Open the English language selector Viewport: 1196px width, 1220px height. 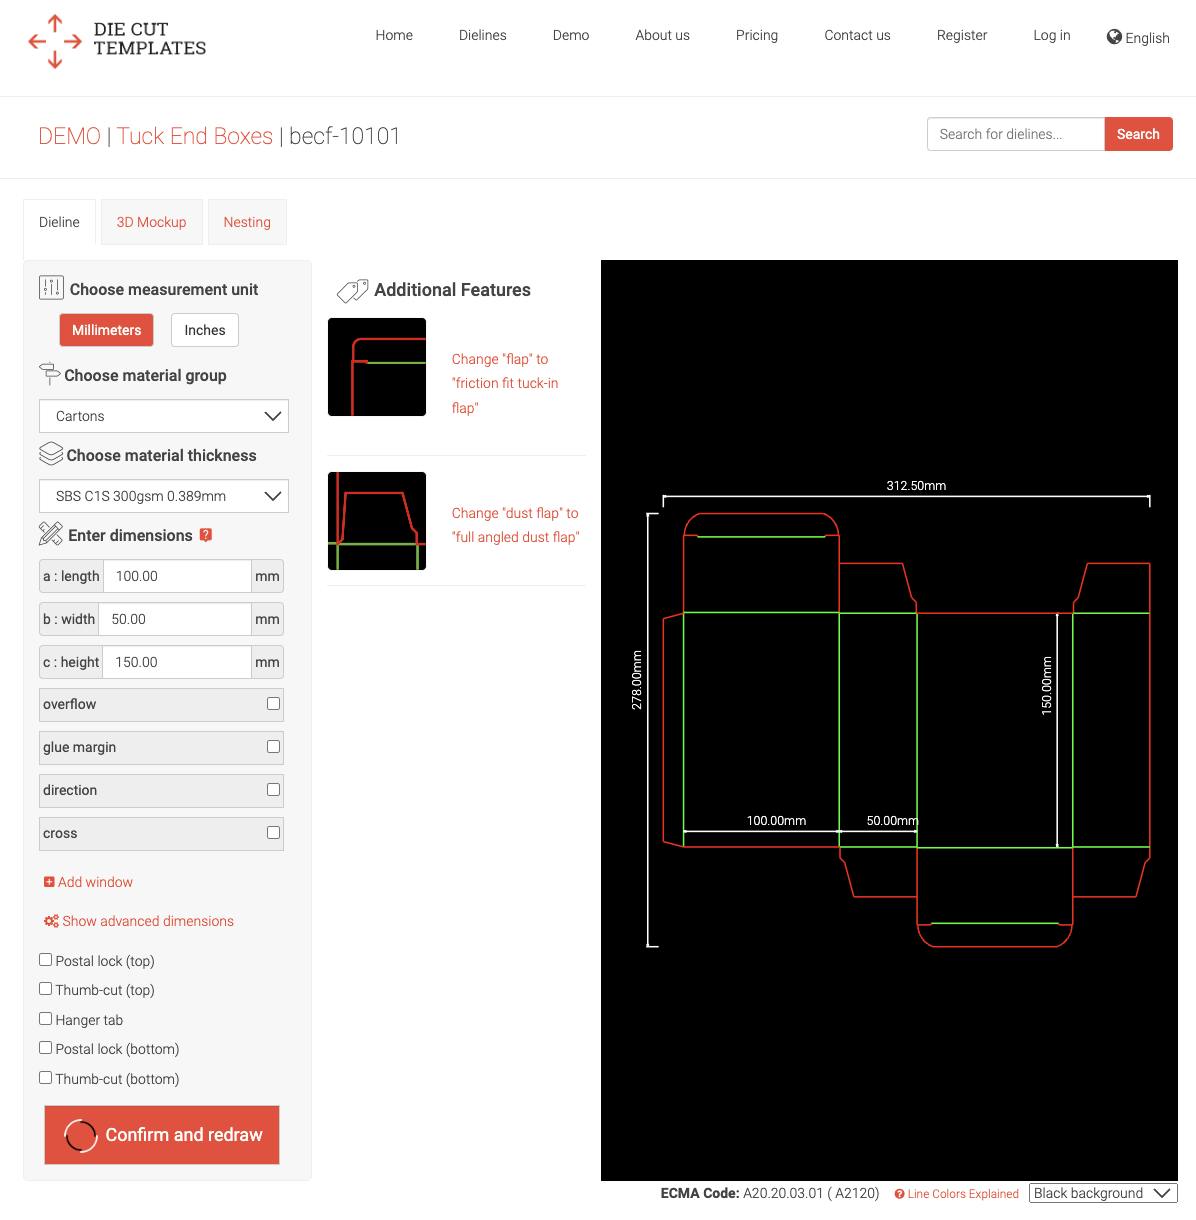coord(1138,38)
